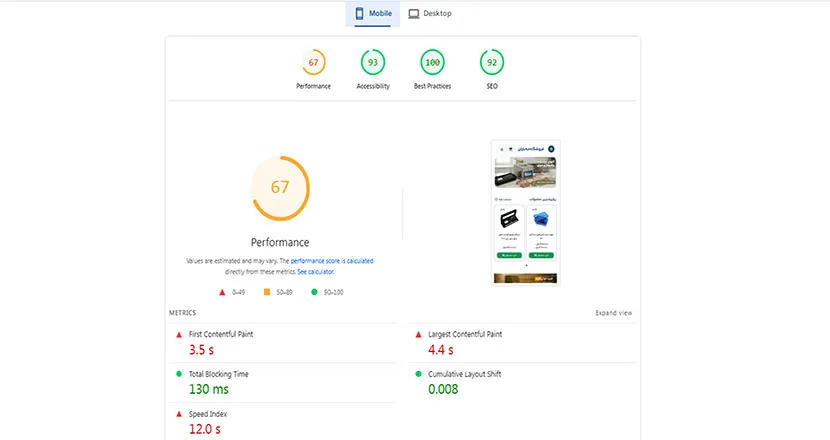Click the 4.4 s Largest Contentful Paint value
Screen dimensions: 830x440
click(x=441, y=350)
